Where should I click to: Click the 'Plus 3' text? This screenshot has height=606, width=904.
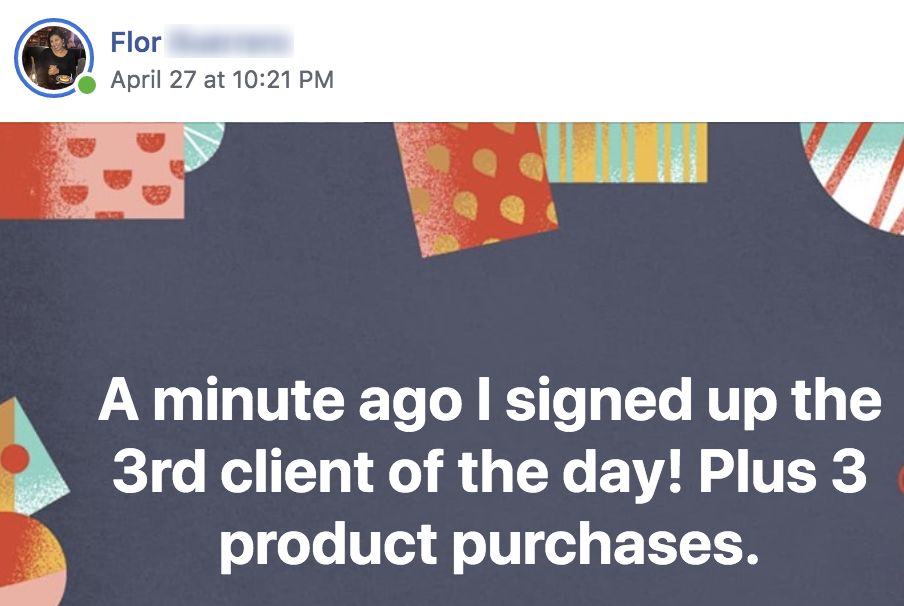(x=783, y=473)
